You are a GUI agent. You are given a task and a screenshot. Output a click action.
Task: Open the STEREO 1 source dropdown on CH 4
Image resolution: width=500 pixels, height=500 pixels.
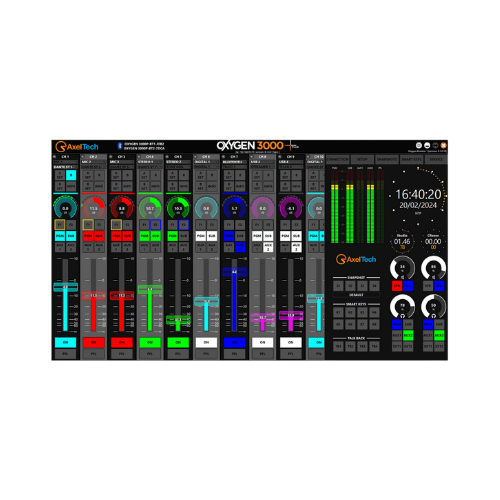[150, 162]
